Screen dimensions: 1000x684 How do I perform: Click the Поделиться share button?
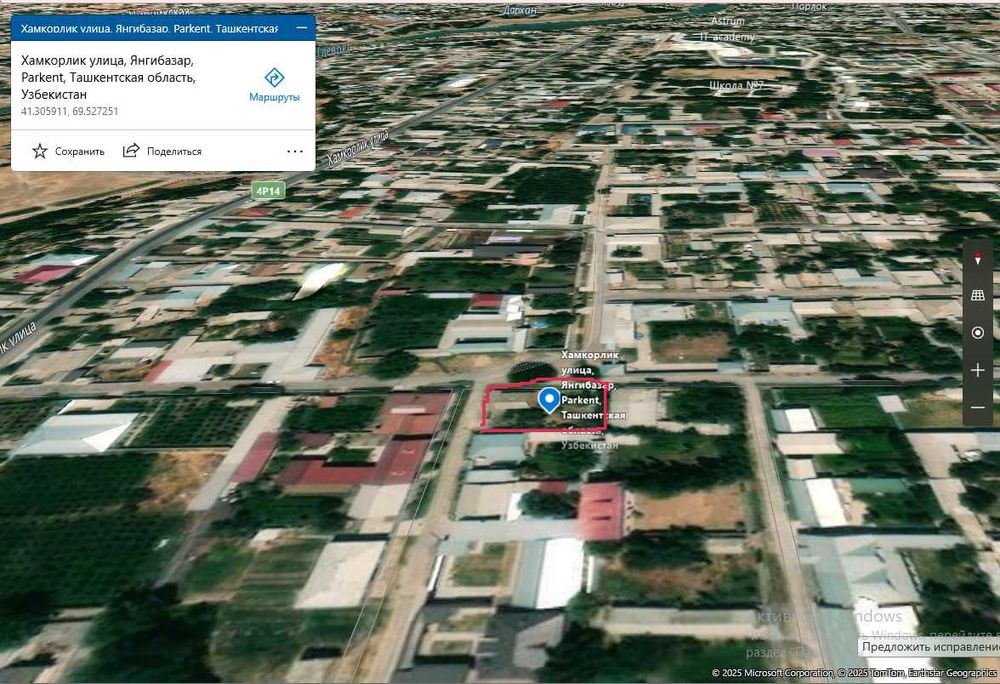pos(163,151)
